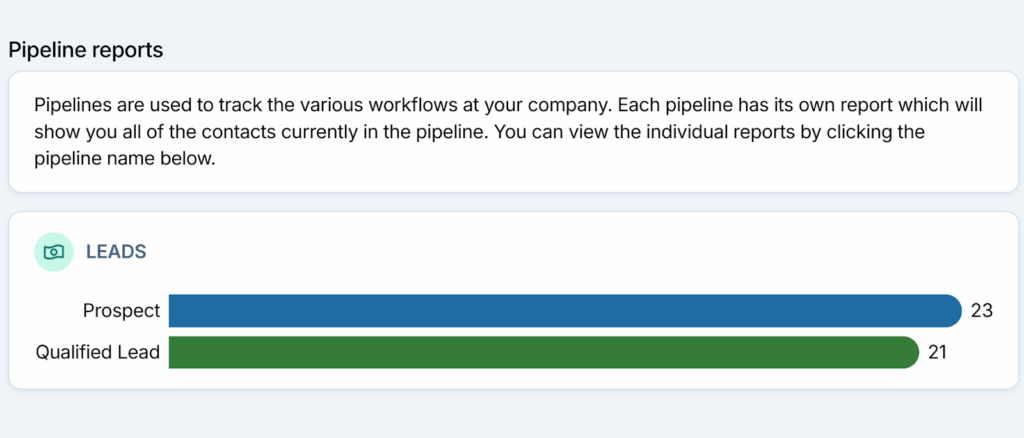Click the Qualified Lead count of 21
The width and height of the screenshot is (1024, 438).
pyautogui.click(x=937, y=352)
